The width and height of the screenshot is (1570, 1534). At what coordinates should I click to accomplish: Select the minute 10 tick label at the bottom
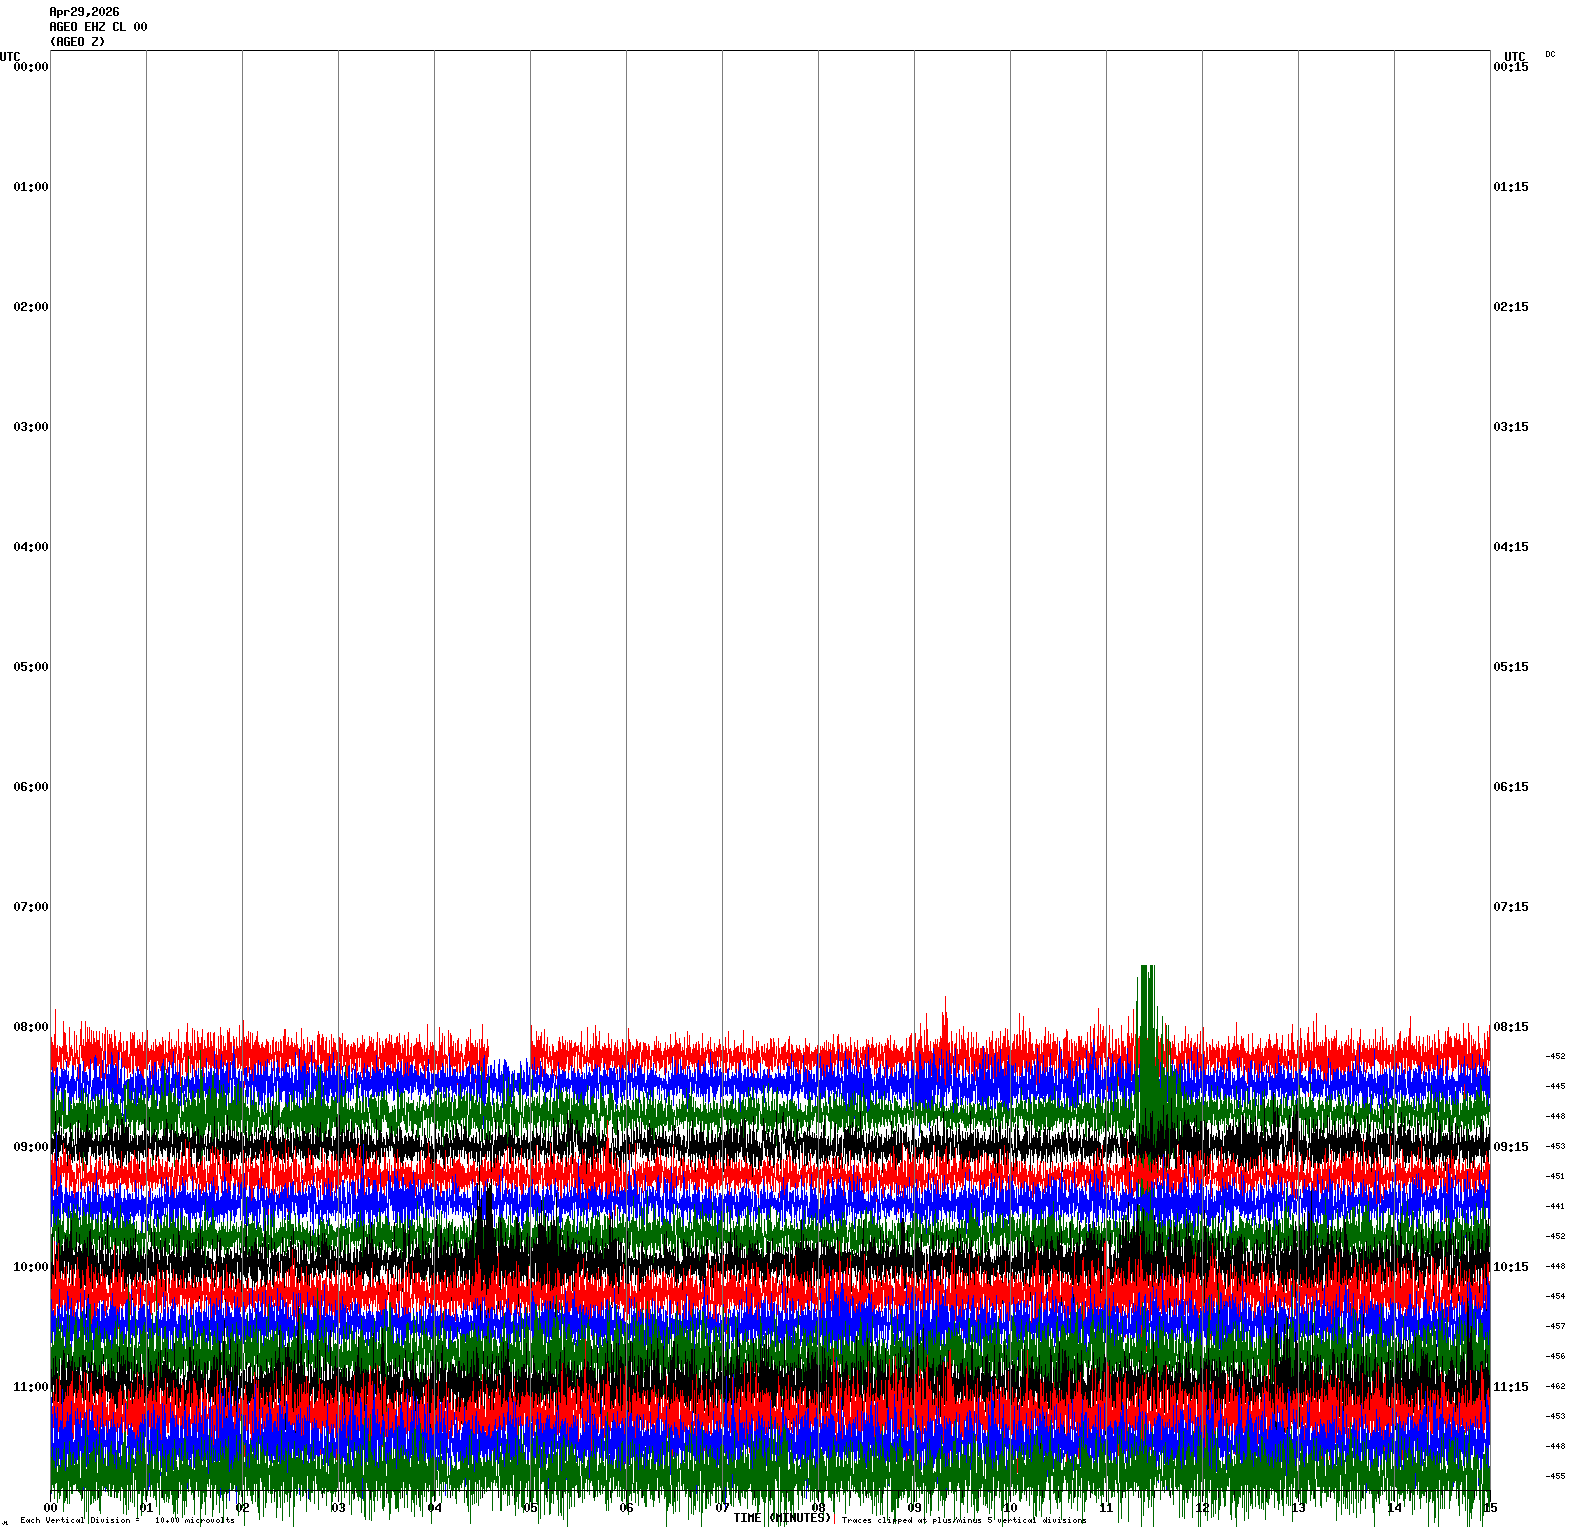pos(1010,1508)
